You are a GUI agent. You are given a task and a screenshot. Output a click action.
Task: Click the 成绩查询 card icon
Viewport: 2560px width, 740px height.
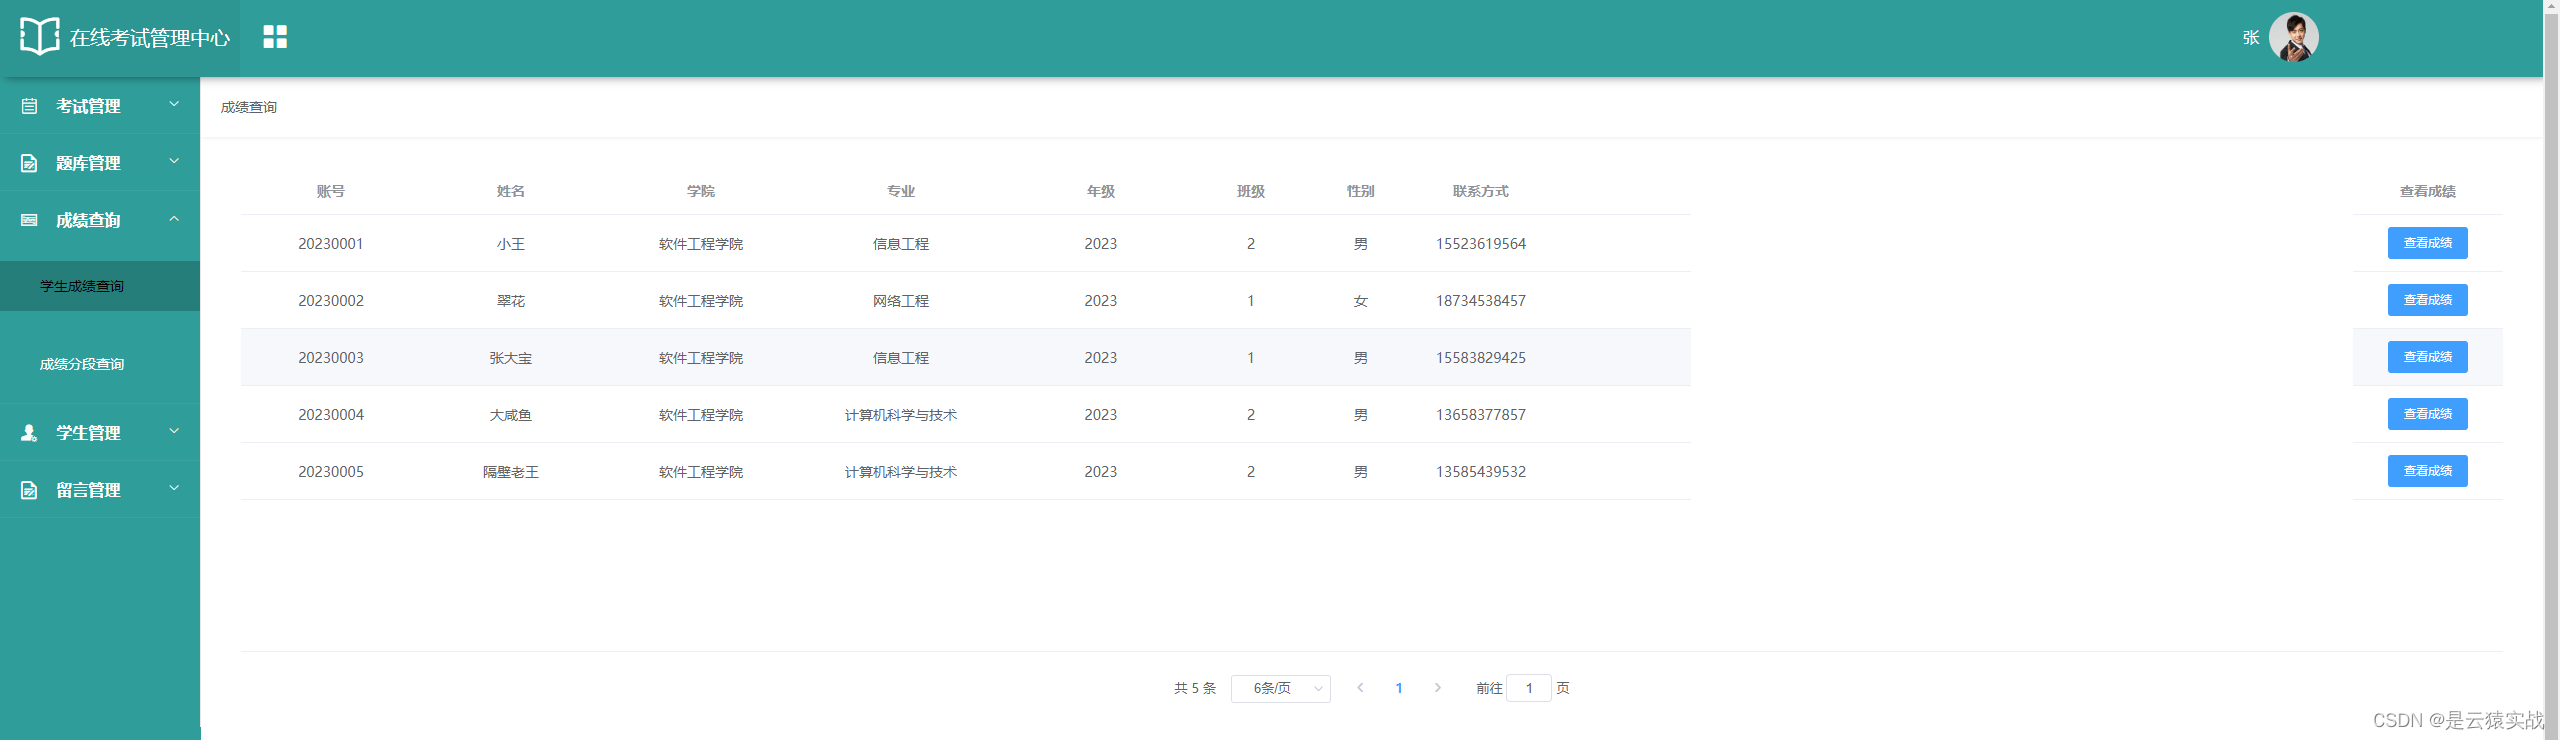[x=29, y=220]
